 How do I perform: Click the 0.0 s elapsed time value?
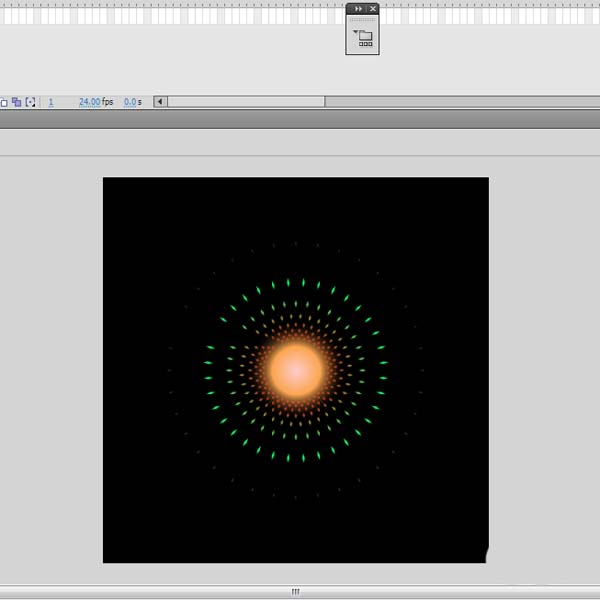click(x=130, y=102)
